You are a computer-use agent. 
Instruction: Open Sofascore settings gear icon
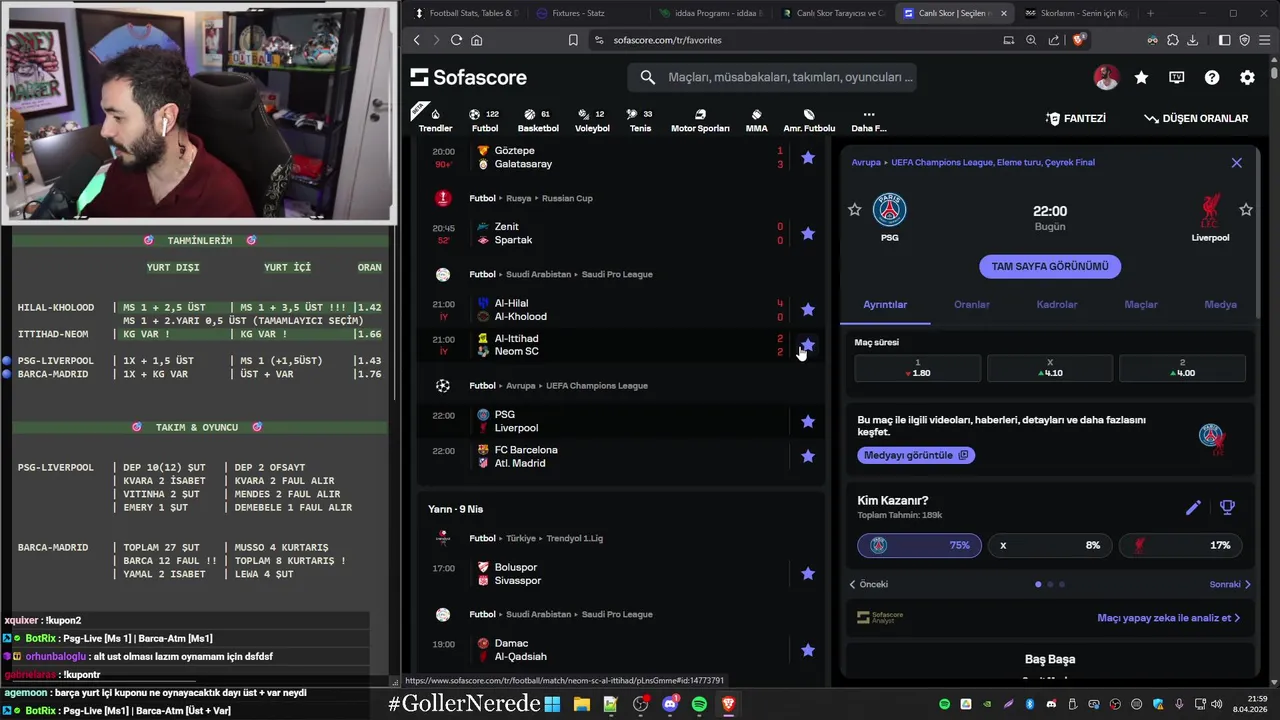(1247, 77)
